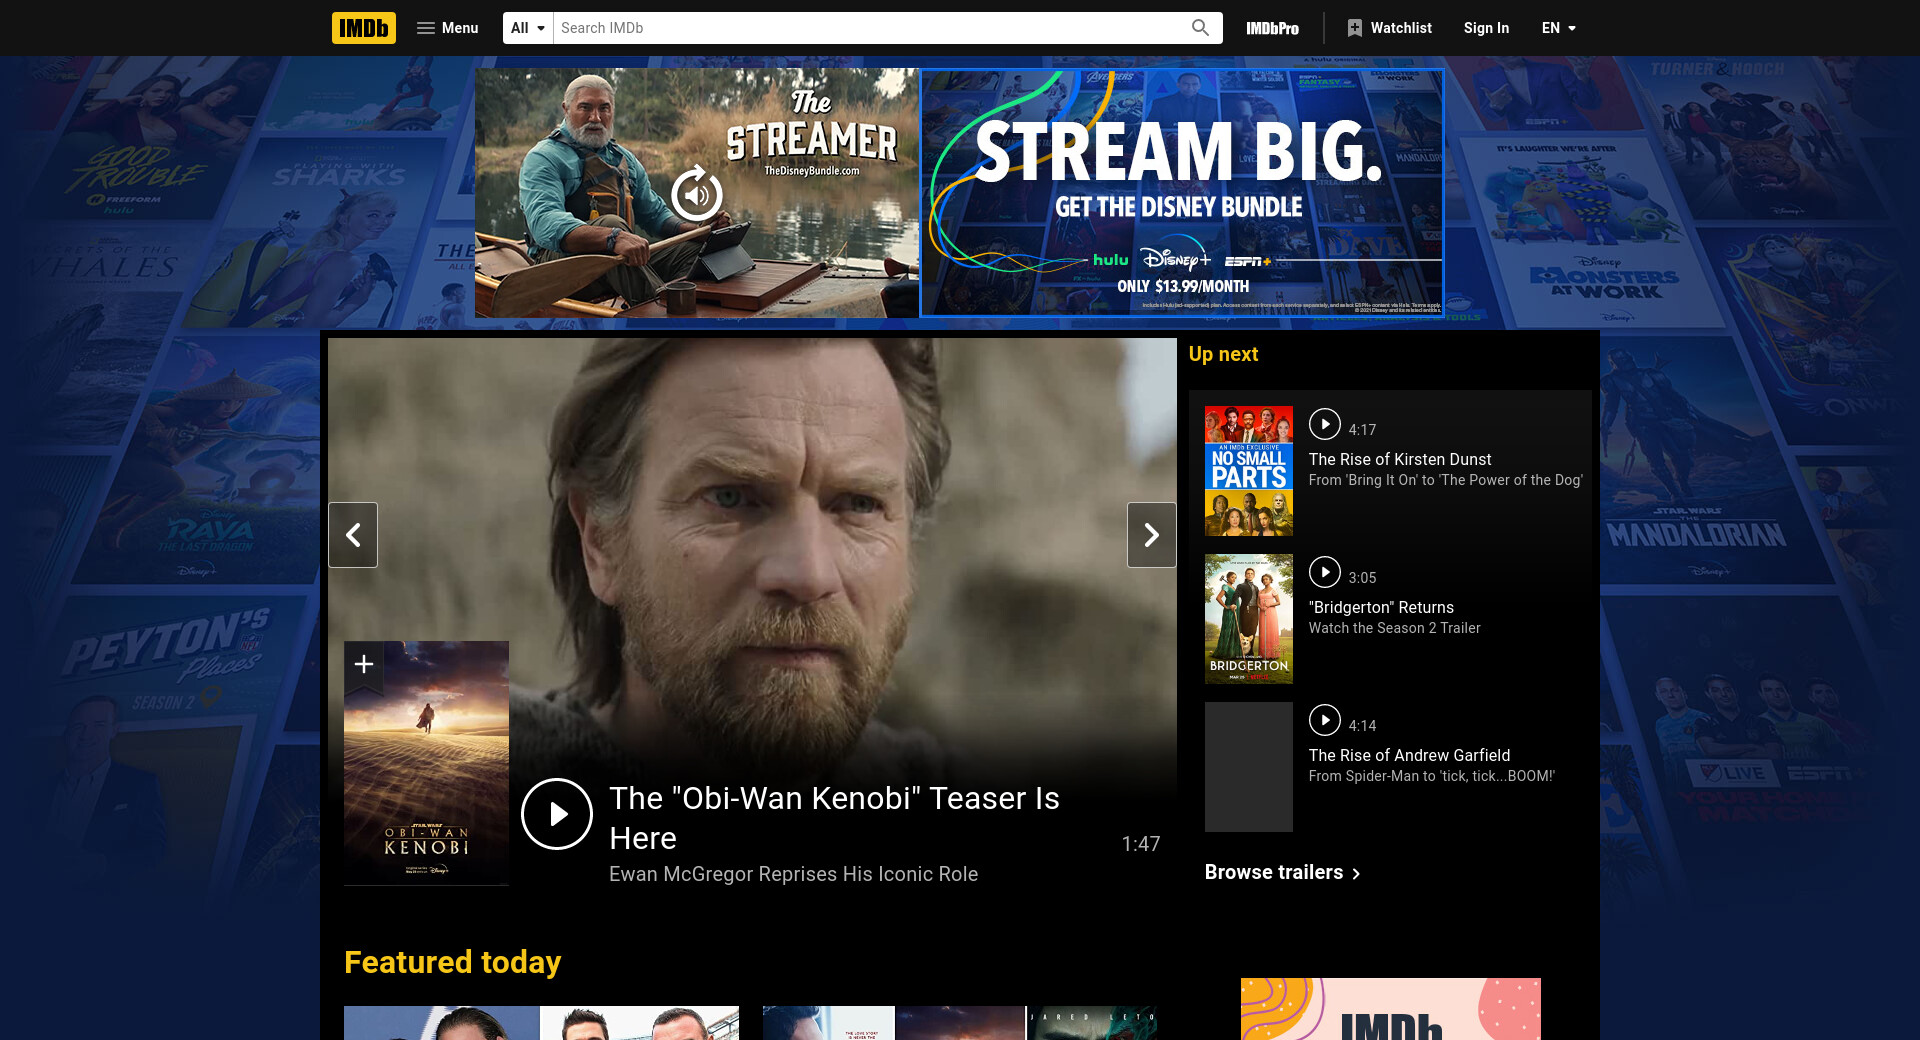Click "From 'Bring It On' to 'The Power of the Dog'" text
This screenshot has height=1040, width=1920.
[x=1445, y=480]
